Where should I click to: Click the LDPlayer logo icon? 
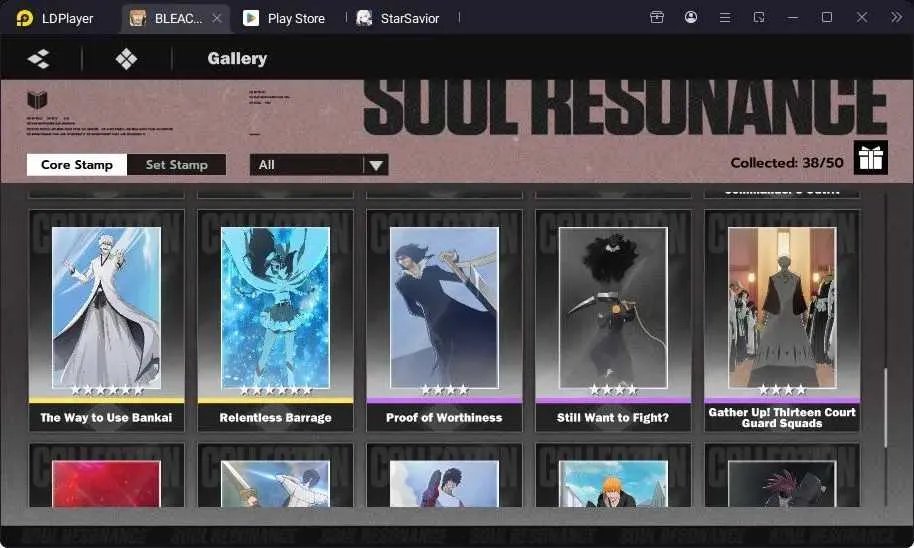24,18
